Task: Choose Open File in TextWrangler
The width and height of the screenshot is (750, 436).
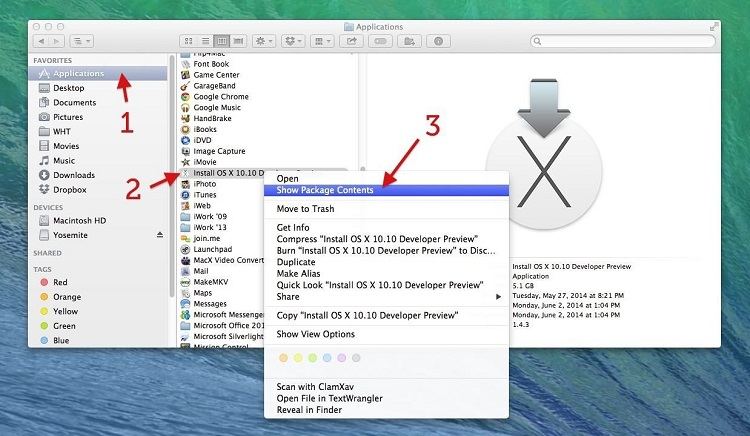Action: pyautogui.click(x=386, y=398)
